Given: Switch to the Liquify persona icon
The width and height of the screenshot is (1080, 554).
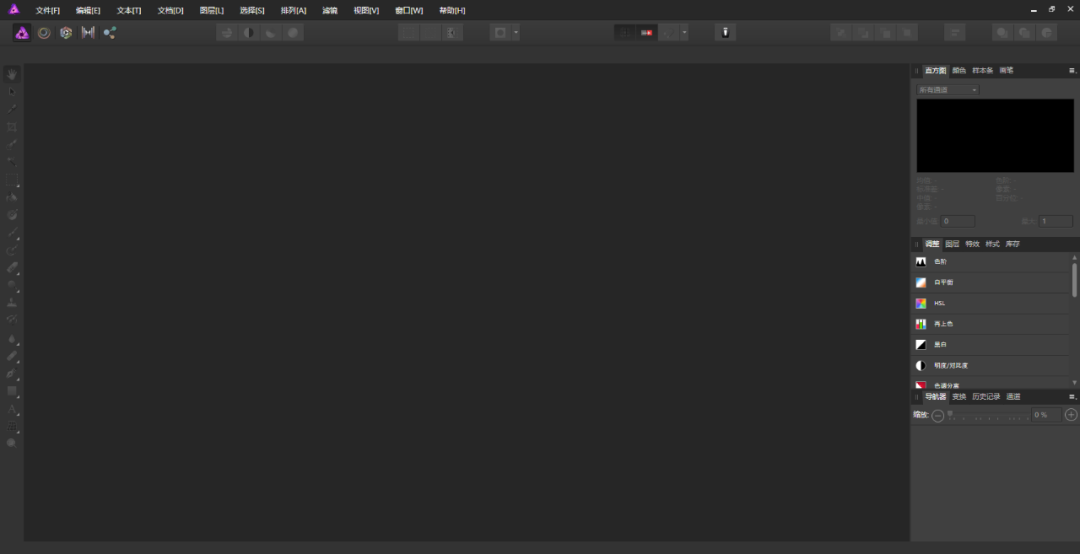Looking at the screenshot, I should pyautogui.click(x=44, y=32).
